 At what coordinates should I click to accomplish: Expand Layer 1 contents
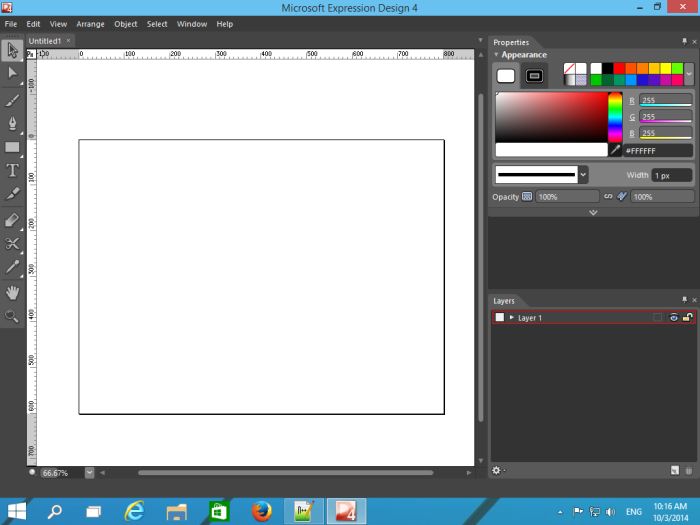point(512,318)
